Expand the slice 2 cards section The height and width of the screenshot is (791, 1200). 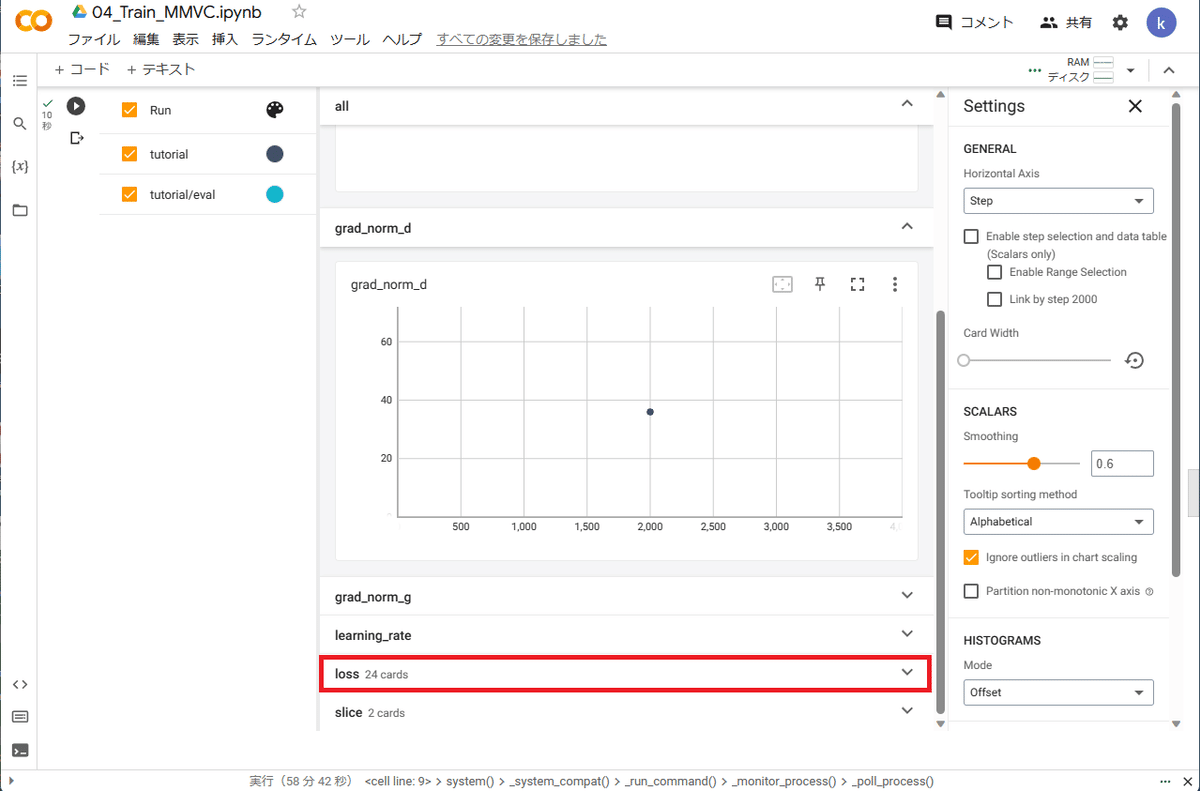coord(907,711)
